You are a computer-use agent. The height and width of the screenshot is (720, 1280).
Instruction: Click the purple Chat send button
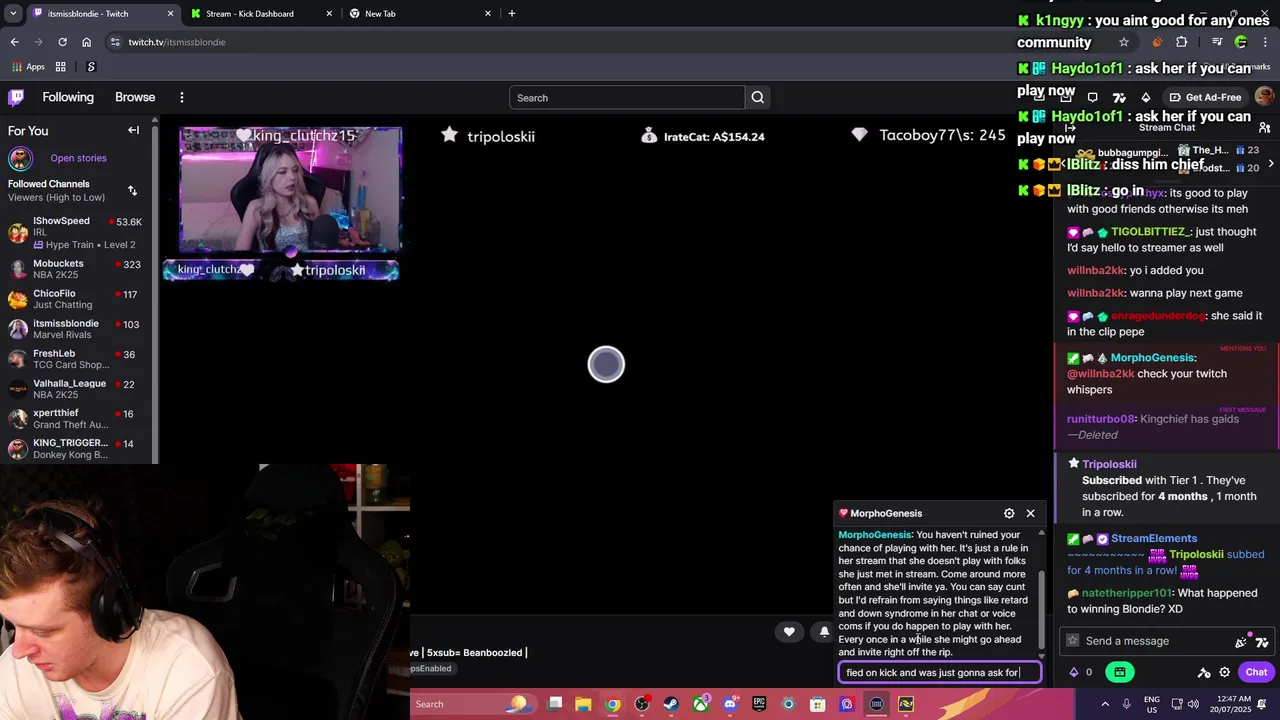click(x=1256, y=672)
